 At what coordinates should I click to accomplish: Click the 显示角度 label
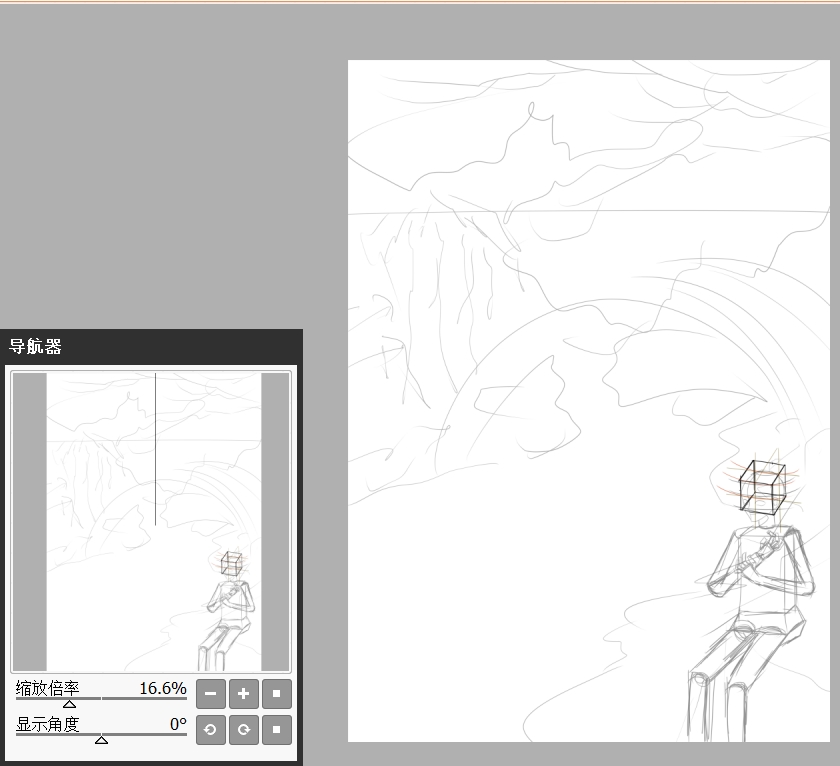(48, 724)
